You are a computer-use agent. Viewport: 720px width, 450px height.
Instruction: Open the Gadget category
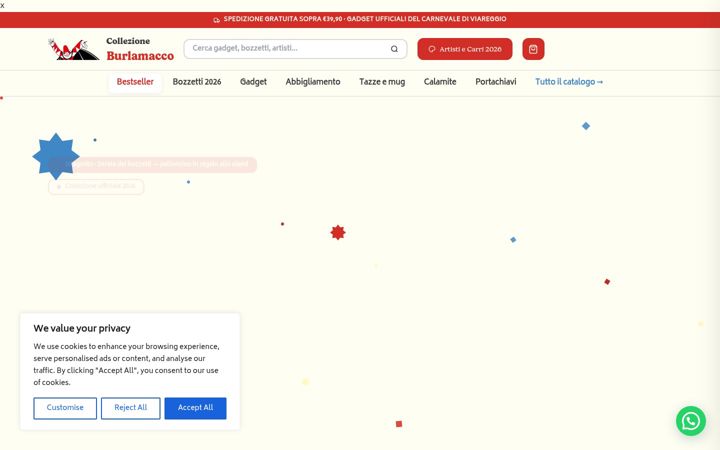click(x=253, y=82)
